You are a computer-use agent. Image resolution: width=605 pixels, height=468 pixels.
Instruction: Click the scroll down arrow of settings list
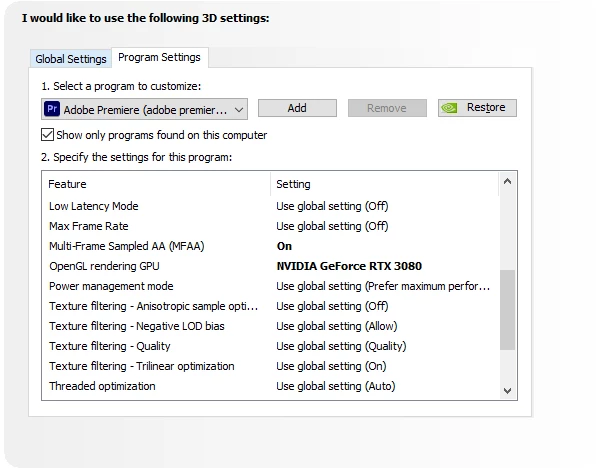[x=507, y=391]
